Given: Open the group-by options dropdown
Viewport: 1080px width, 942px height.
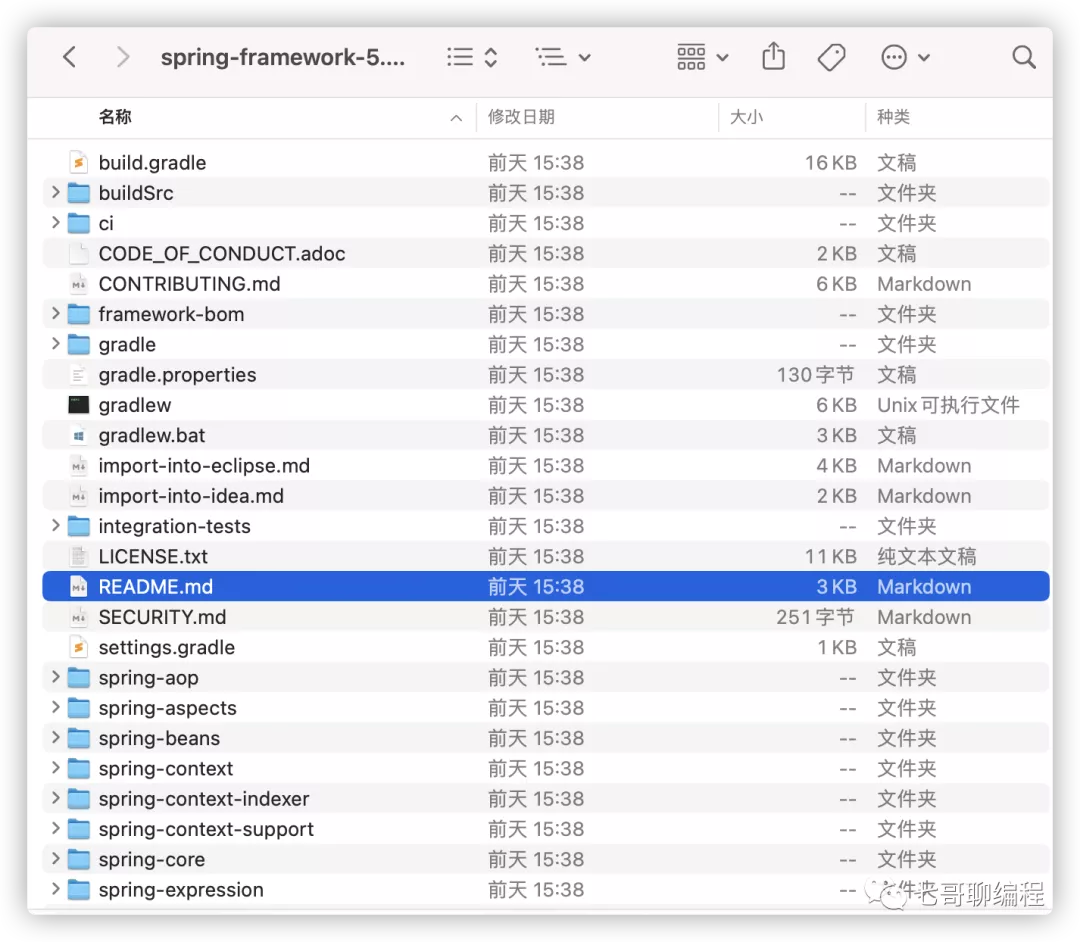Looking at the screenshot, I should [563, 57].
